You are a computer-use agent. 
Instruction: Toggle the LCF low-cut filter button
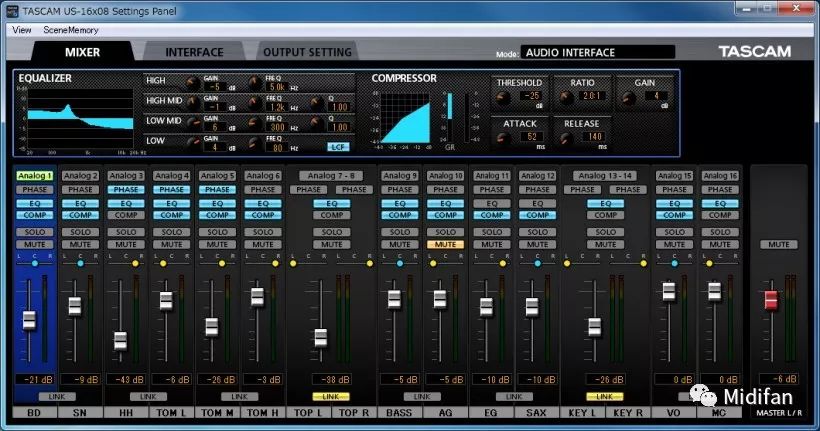tap(338, 147)
